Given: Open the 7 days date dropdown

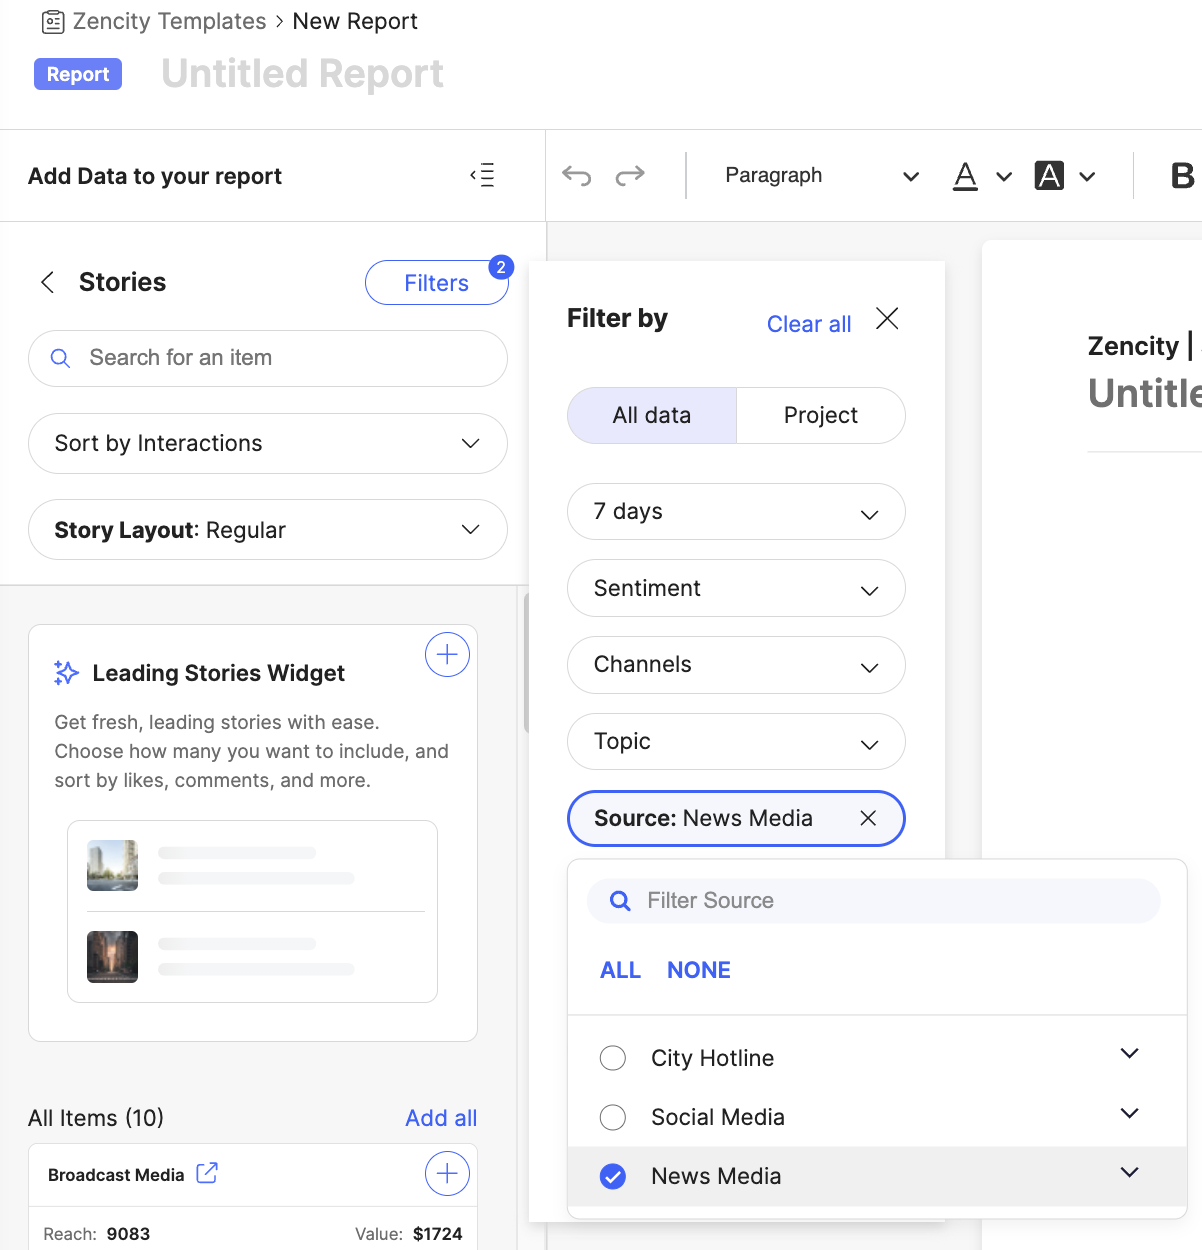Looking at the screenshot, I should (x=736, y=512).
